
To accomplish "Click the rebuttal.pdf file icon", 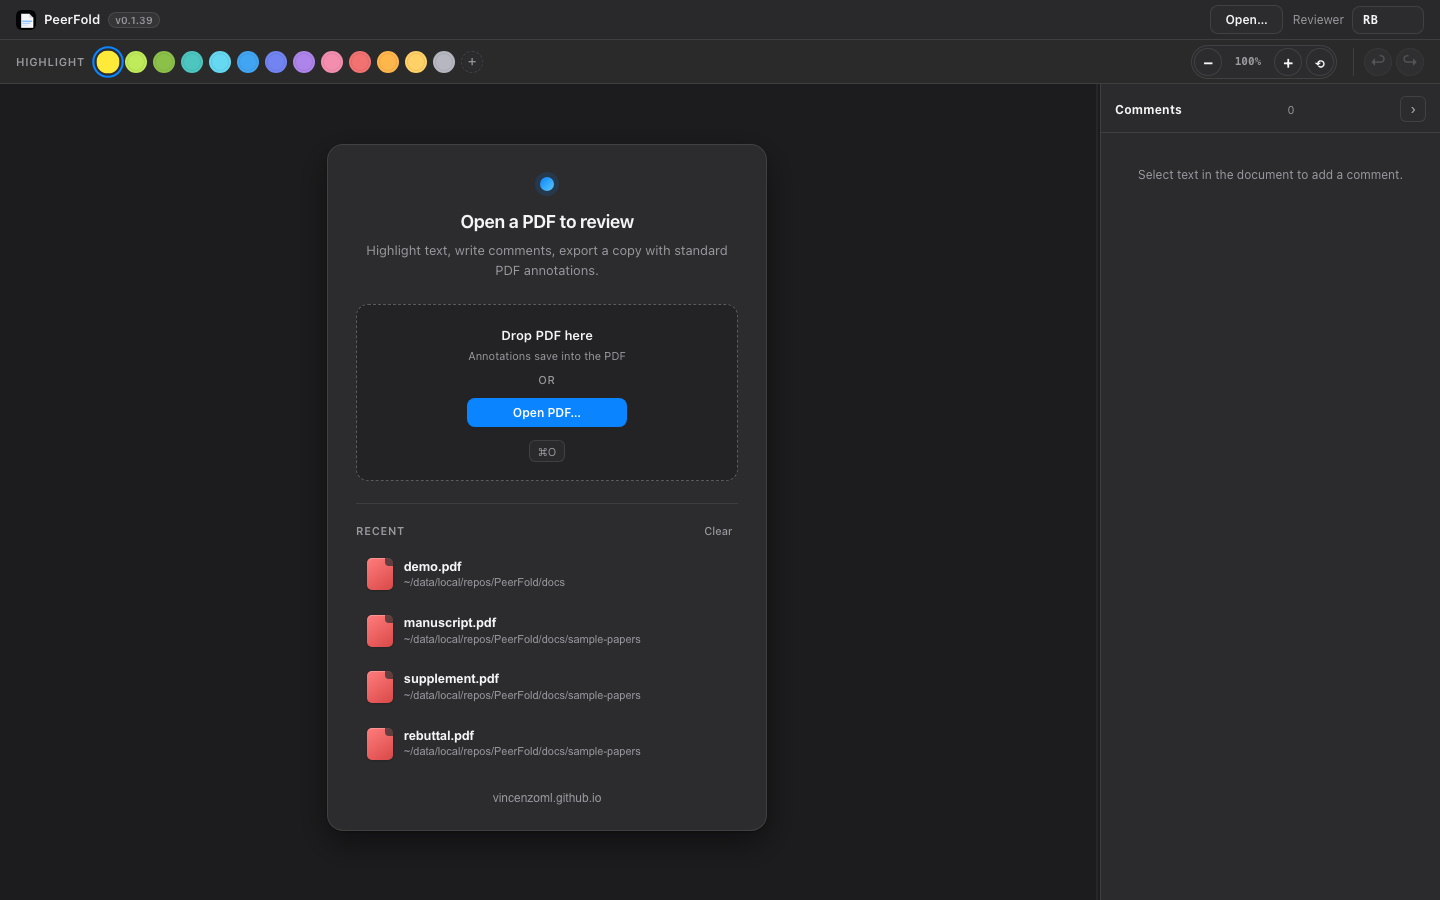I will pos(380,743).
